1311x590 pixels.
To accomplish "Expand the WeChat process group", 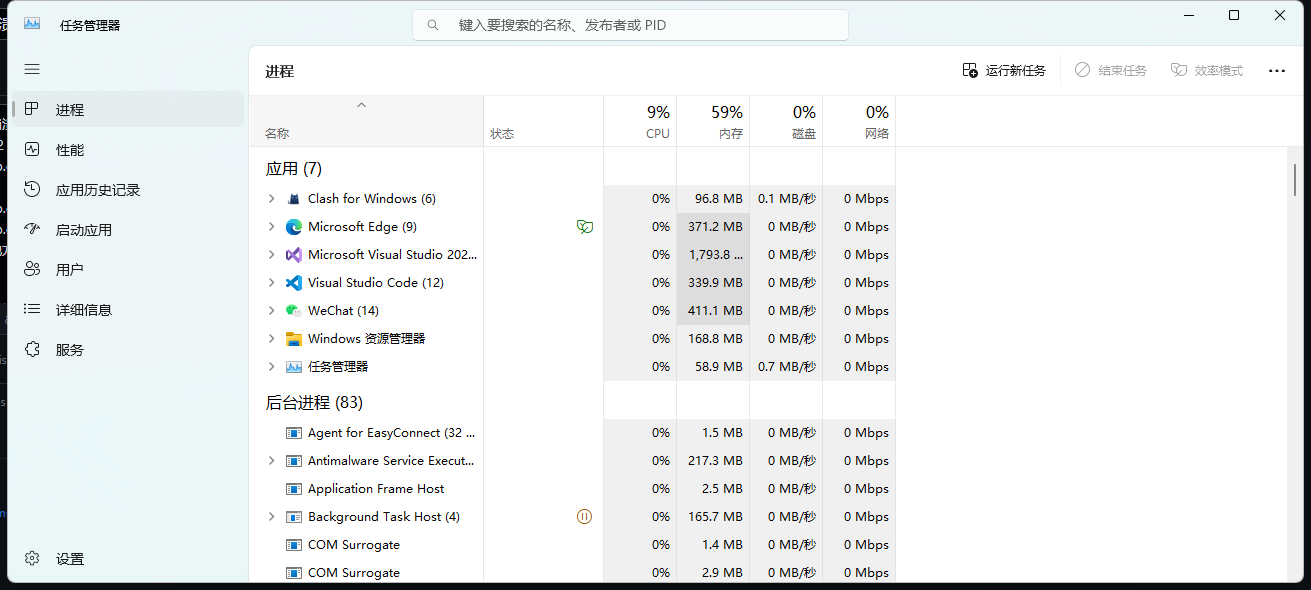I will tap(271, 311).
